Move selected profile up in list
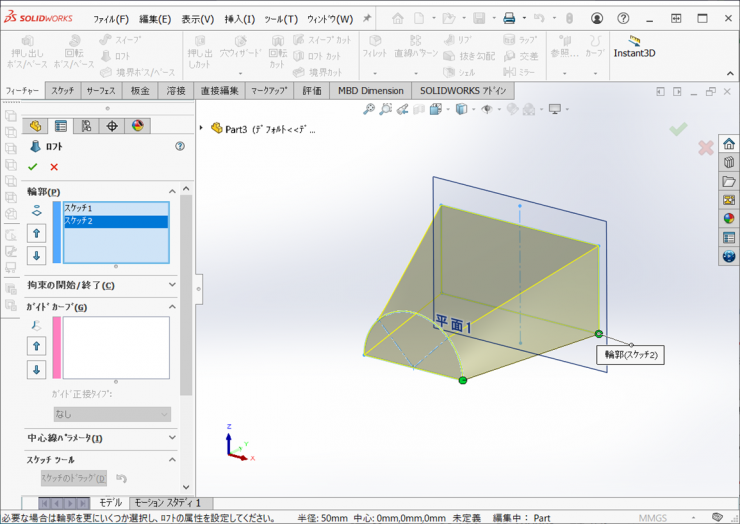This screenshot has height=524, width=740. pyautogui.click(x=37, y=233)
